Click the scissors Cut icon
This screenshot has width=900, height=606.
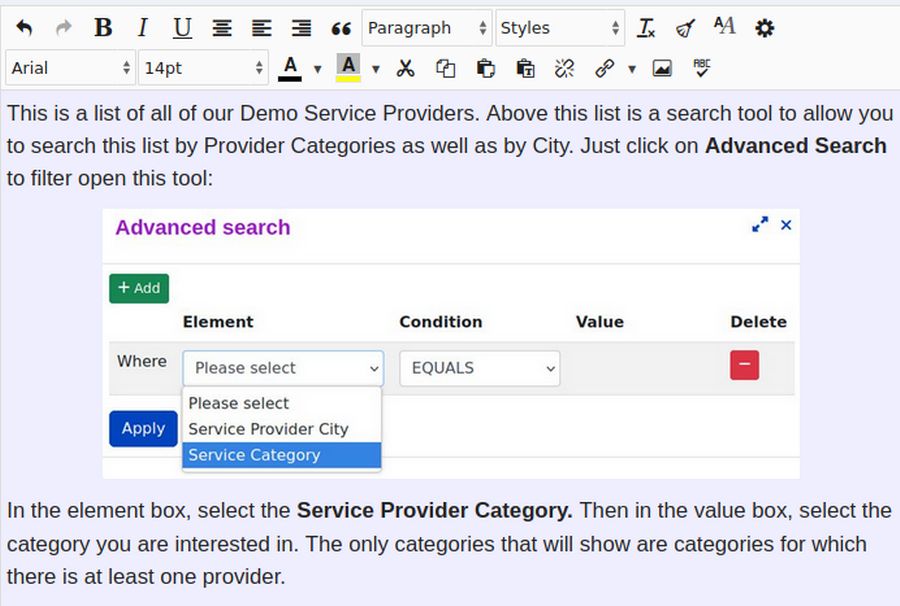tap(405, 68)
